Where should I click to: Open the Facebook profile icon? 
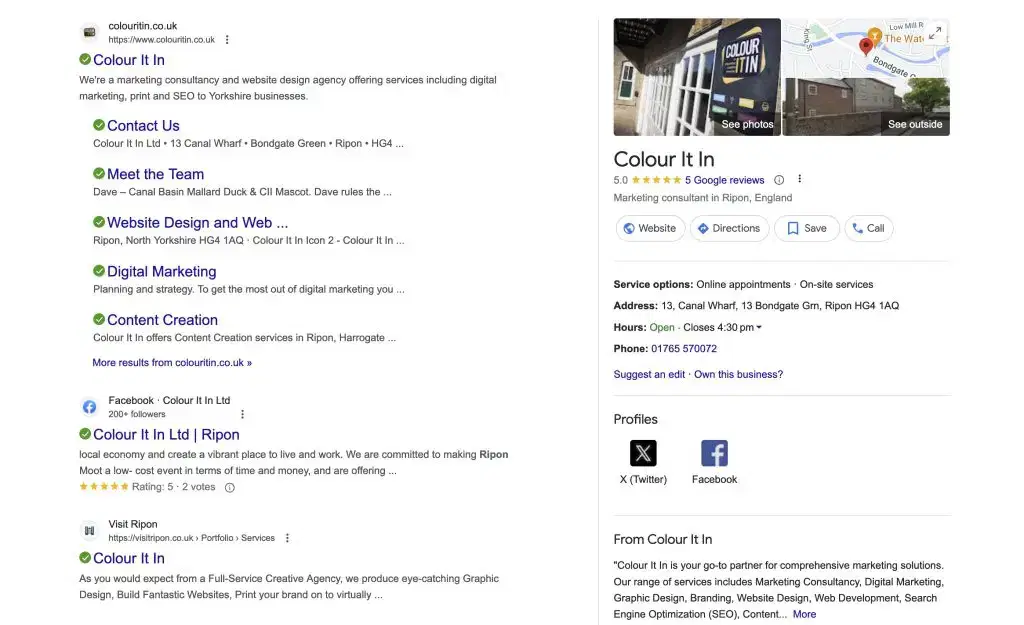[714, 453]
